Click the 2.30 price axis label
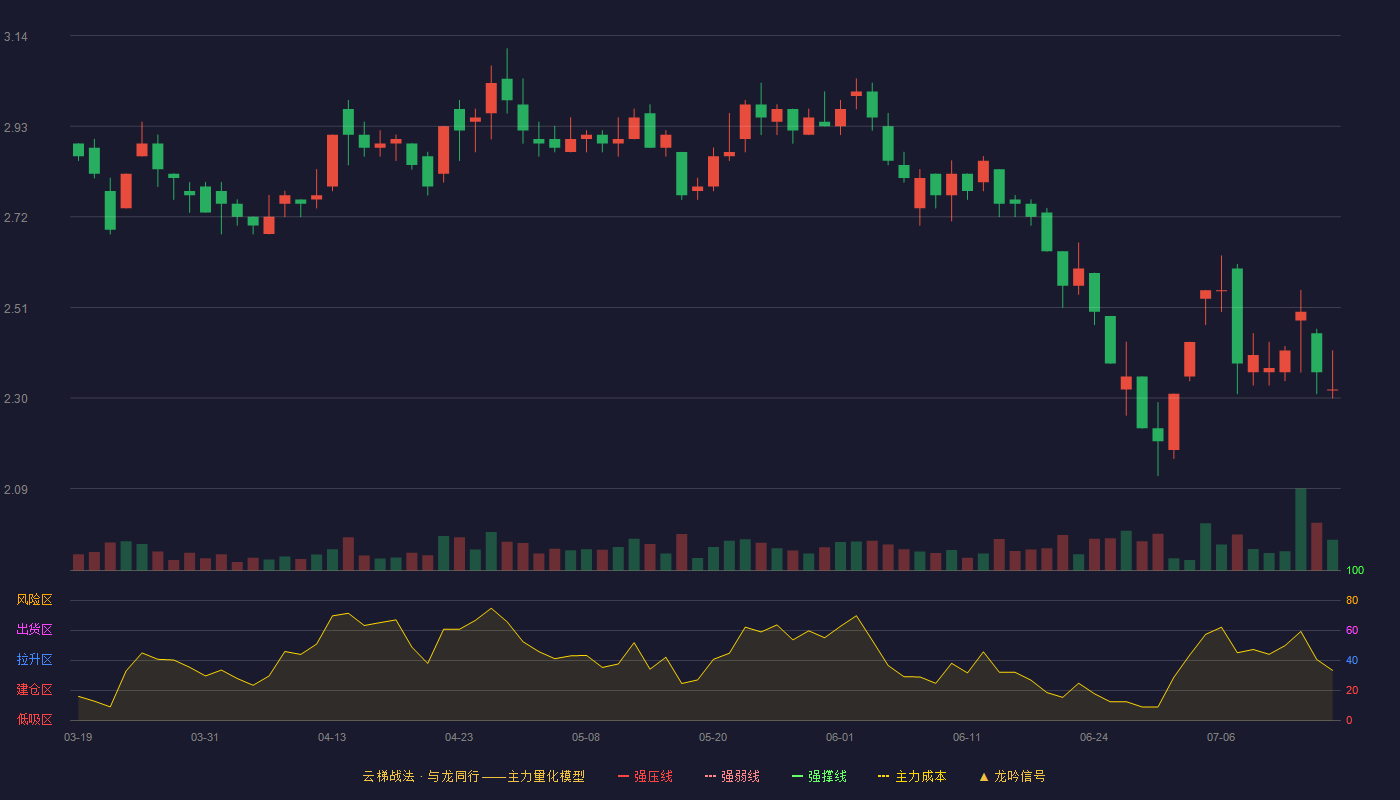This screenshot has width=1400, height=800. (x=16, y=399)
